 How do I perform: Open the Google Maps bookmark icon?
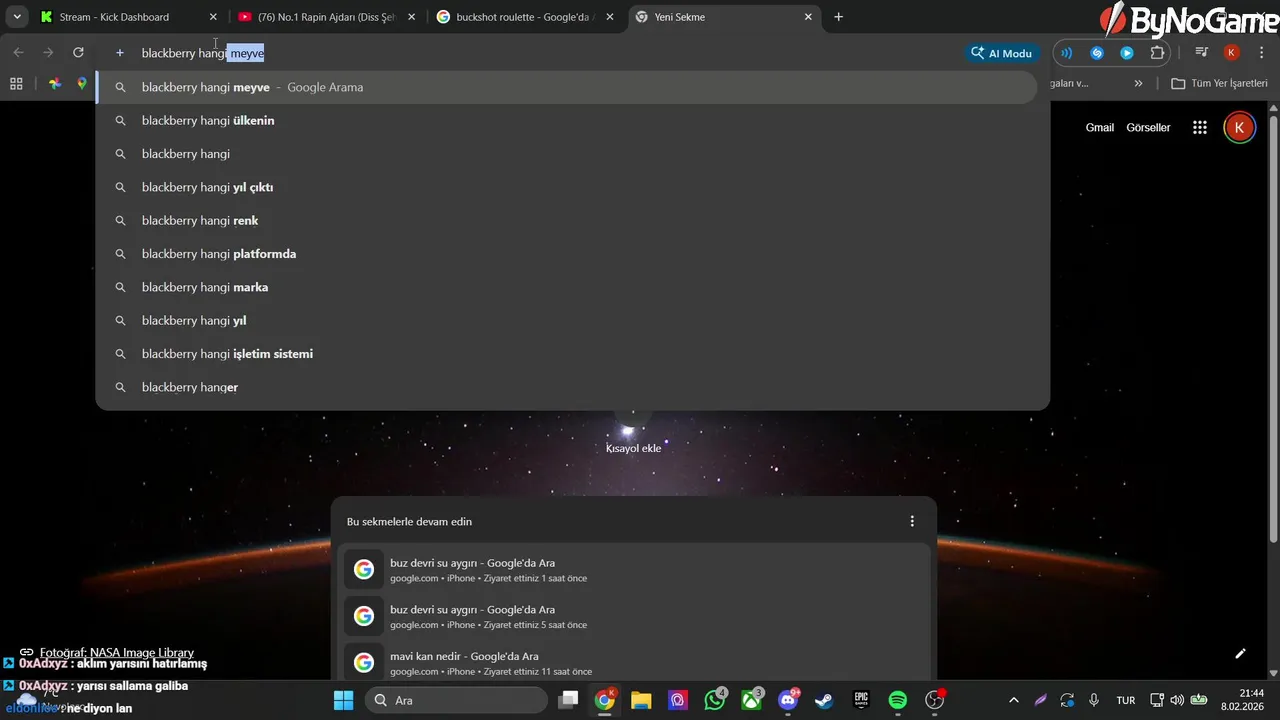tap(82, 84)
